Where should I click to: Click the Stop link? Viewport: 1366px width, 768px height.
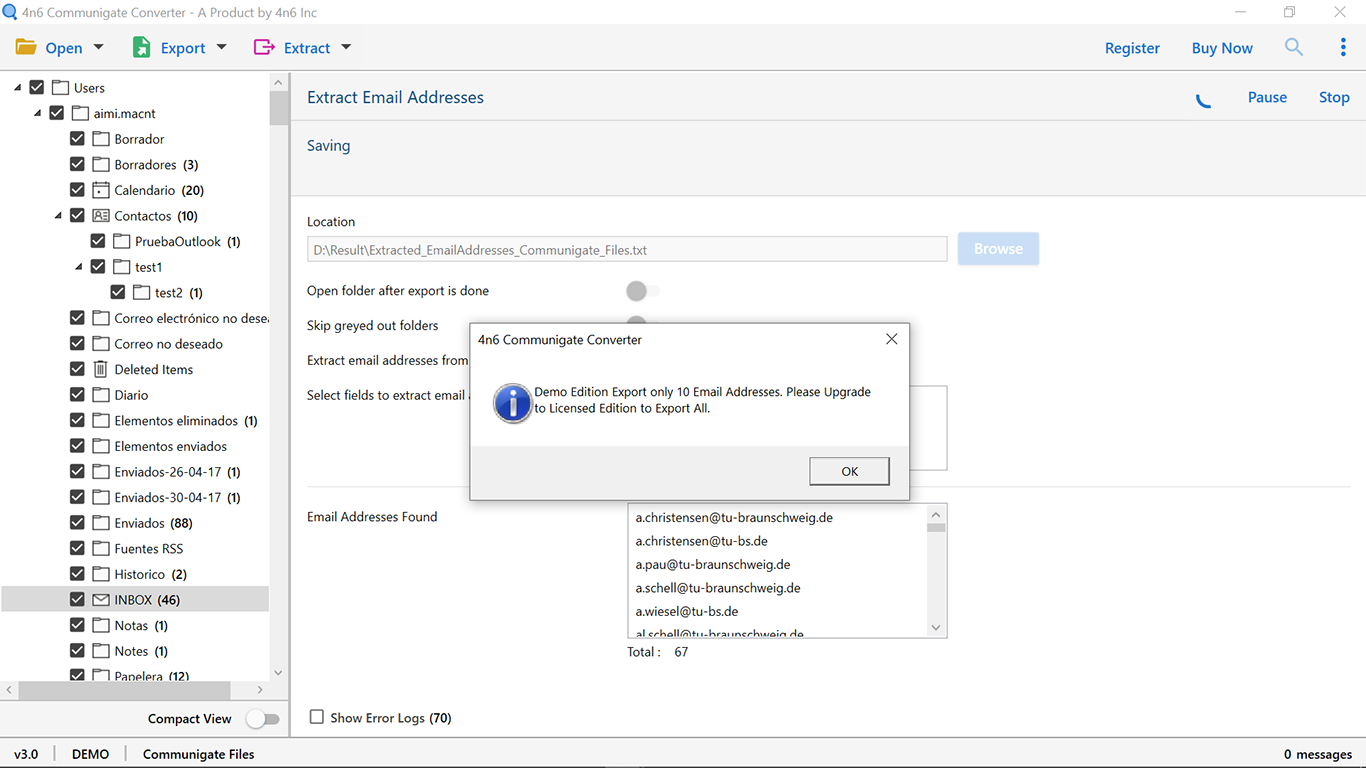tap(1334, 97)
